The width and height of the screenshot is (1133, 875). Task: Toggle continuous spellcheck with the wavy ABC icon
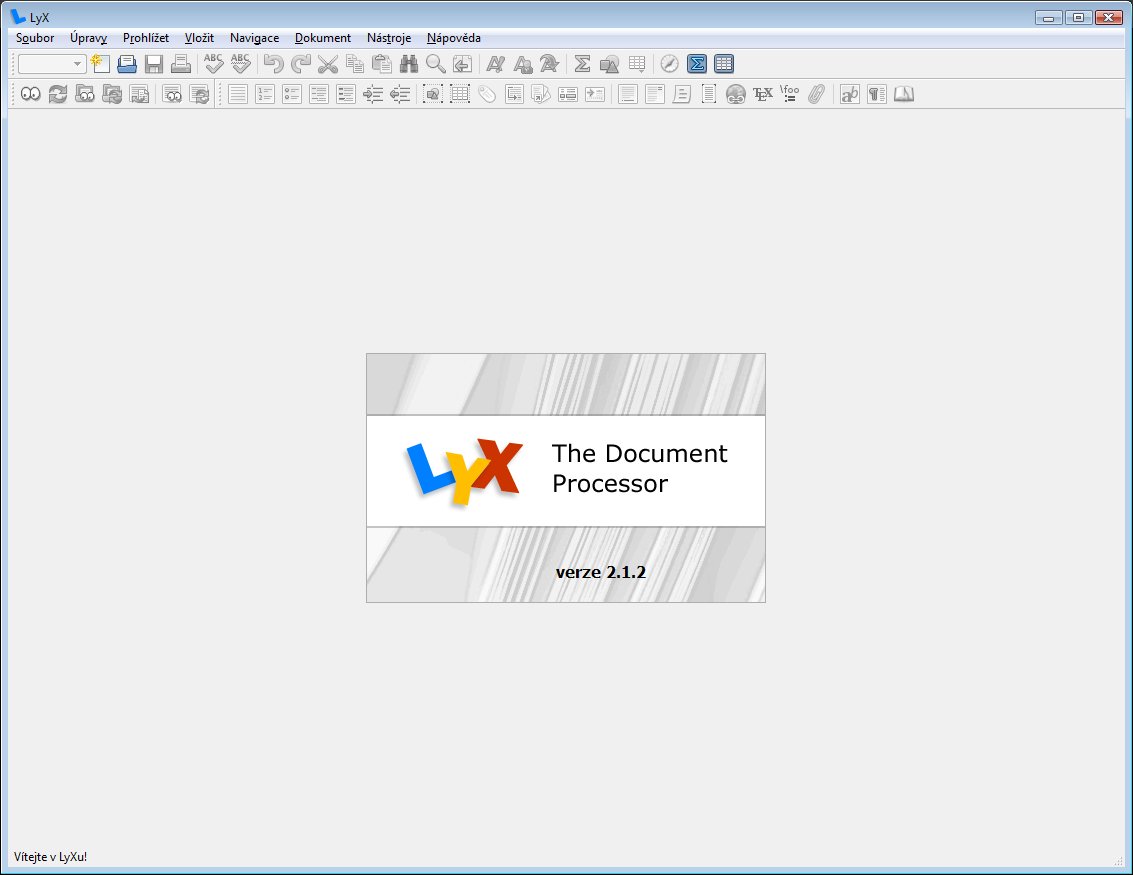(x=240, y=64)
